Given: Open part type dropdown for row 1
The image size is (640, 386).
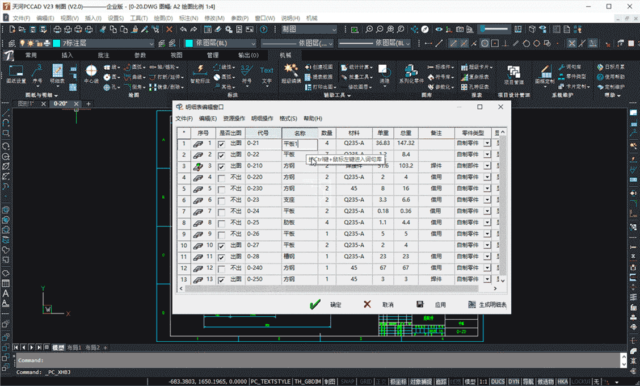Looking at the screenshot, I should 487,143.
